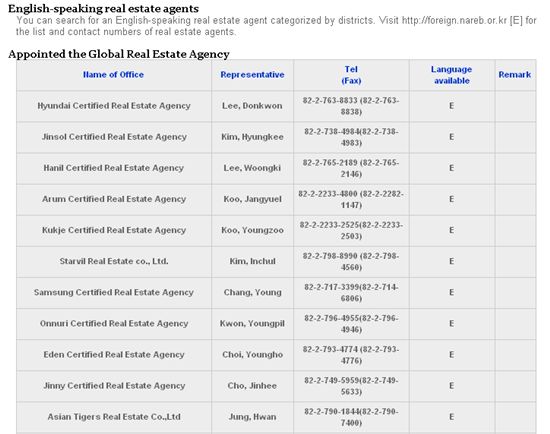Select Arum Certified Real Estate Agency name

114,199
